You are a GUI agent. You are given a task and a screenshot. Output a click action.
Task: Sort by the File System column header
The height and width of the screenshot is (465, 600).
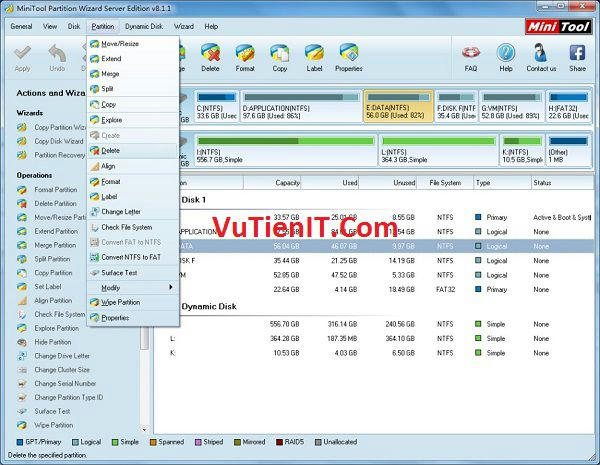pos(445,183)
